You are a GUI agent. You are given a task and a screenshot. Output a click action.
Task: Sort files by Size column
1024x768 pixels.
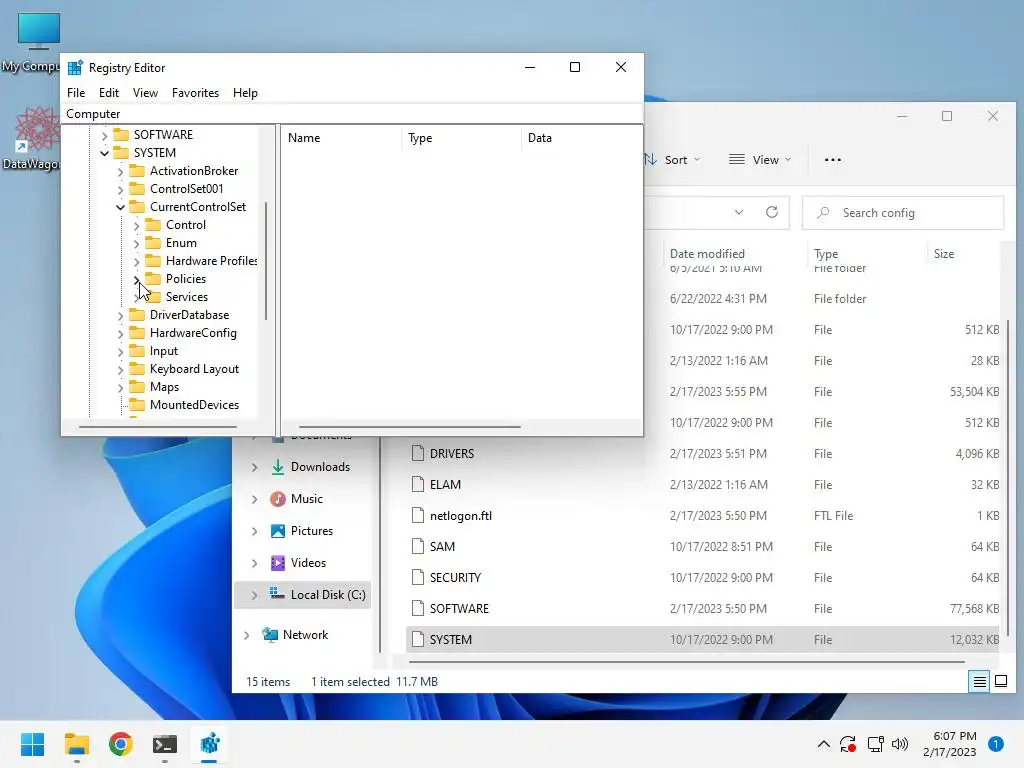tap(944, 253)
